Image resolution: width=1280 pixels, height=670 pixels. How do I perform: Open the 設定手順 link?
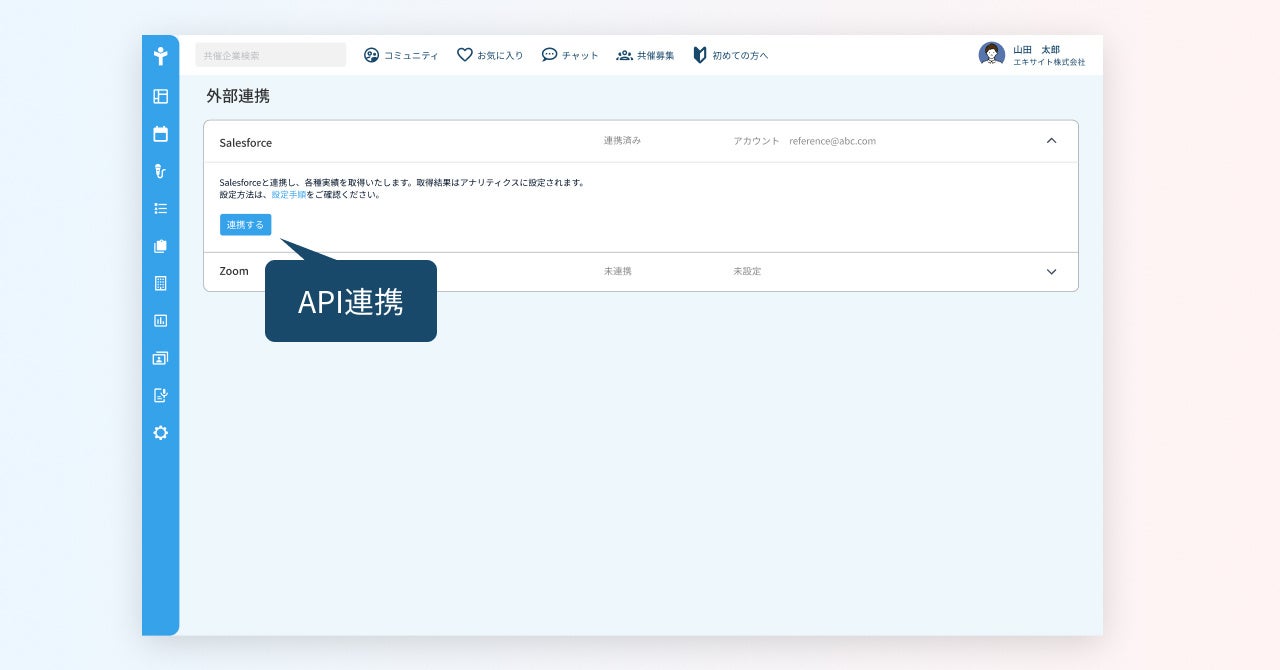[x=289, y=195]
